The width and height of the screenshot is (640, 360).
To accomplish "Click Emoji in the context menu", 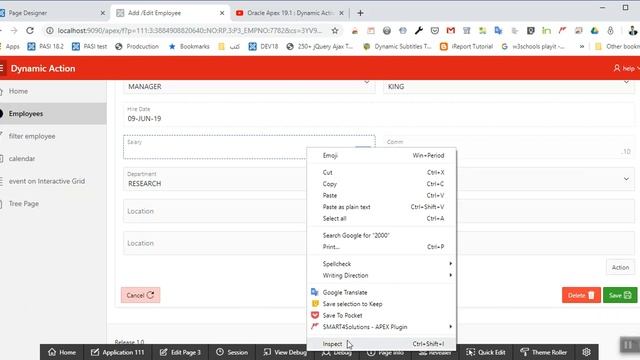I will click(x=381, y=156).
